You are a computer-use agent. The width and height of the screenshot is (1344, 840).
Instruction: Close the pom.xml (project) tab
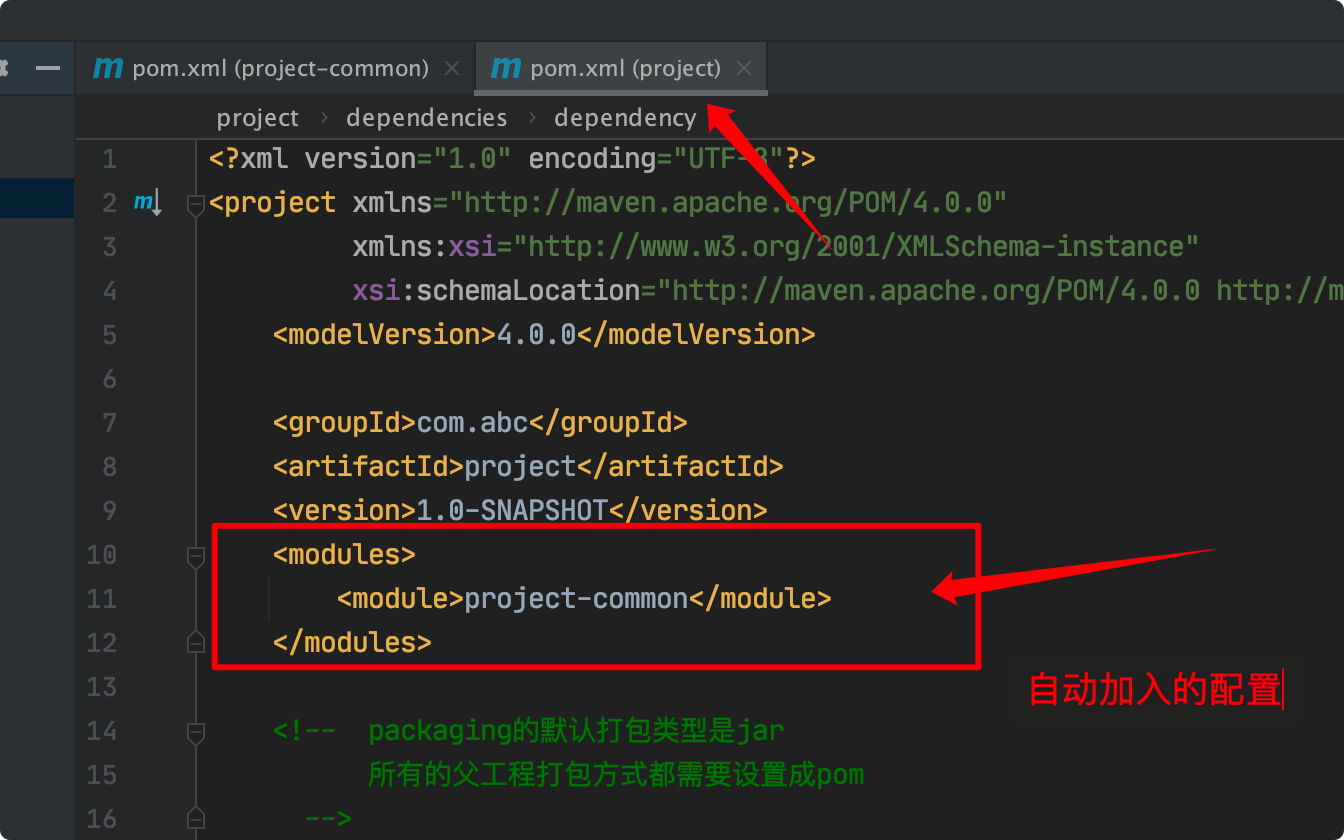[x=743, y=68]
